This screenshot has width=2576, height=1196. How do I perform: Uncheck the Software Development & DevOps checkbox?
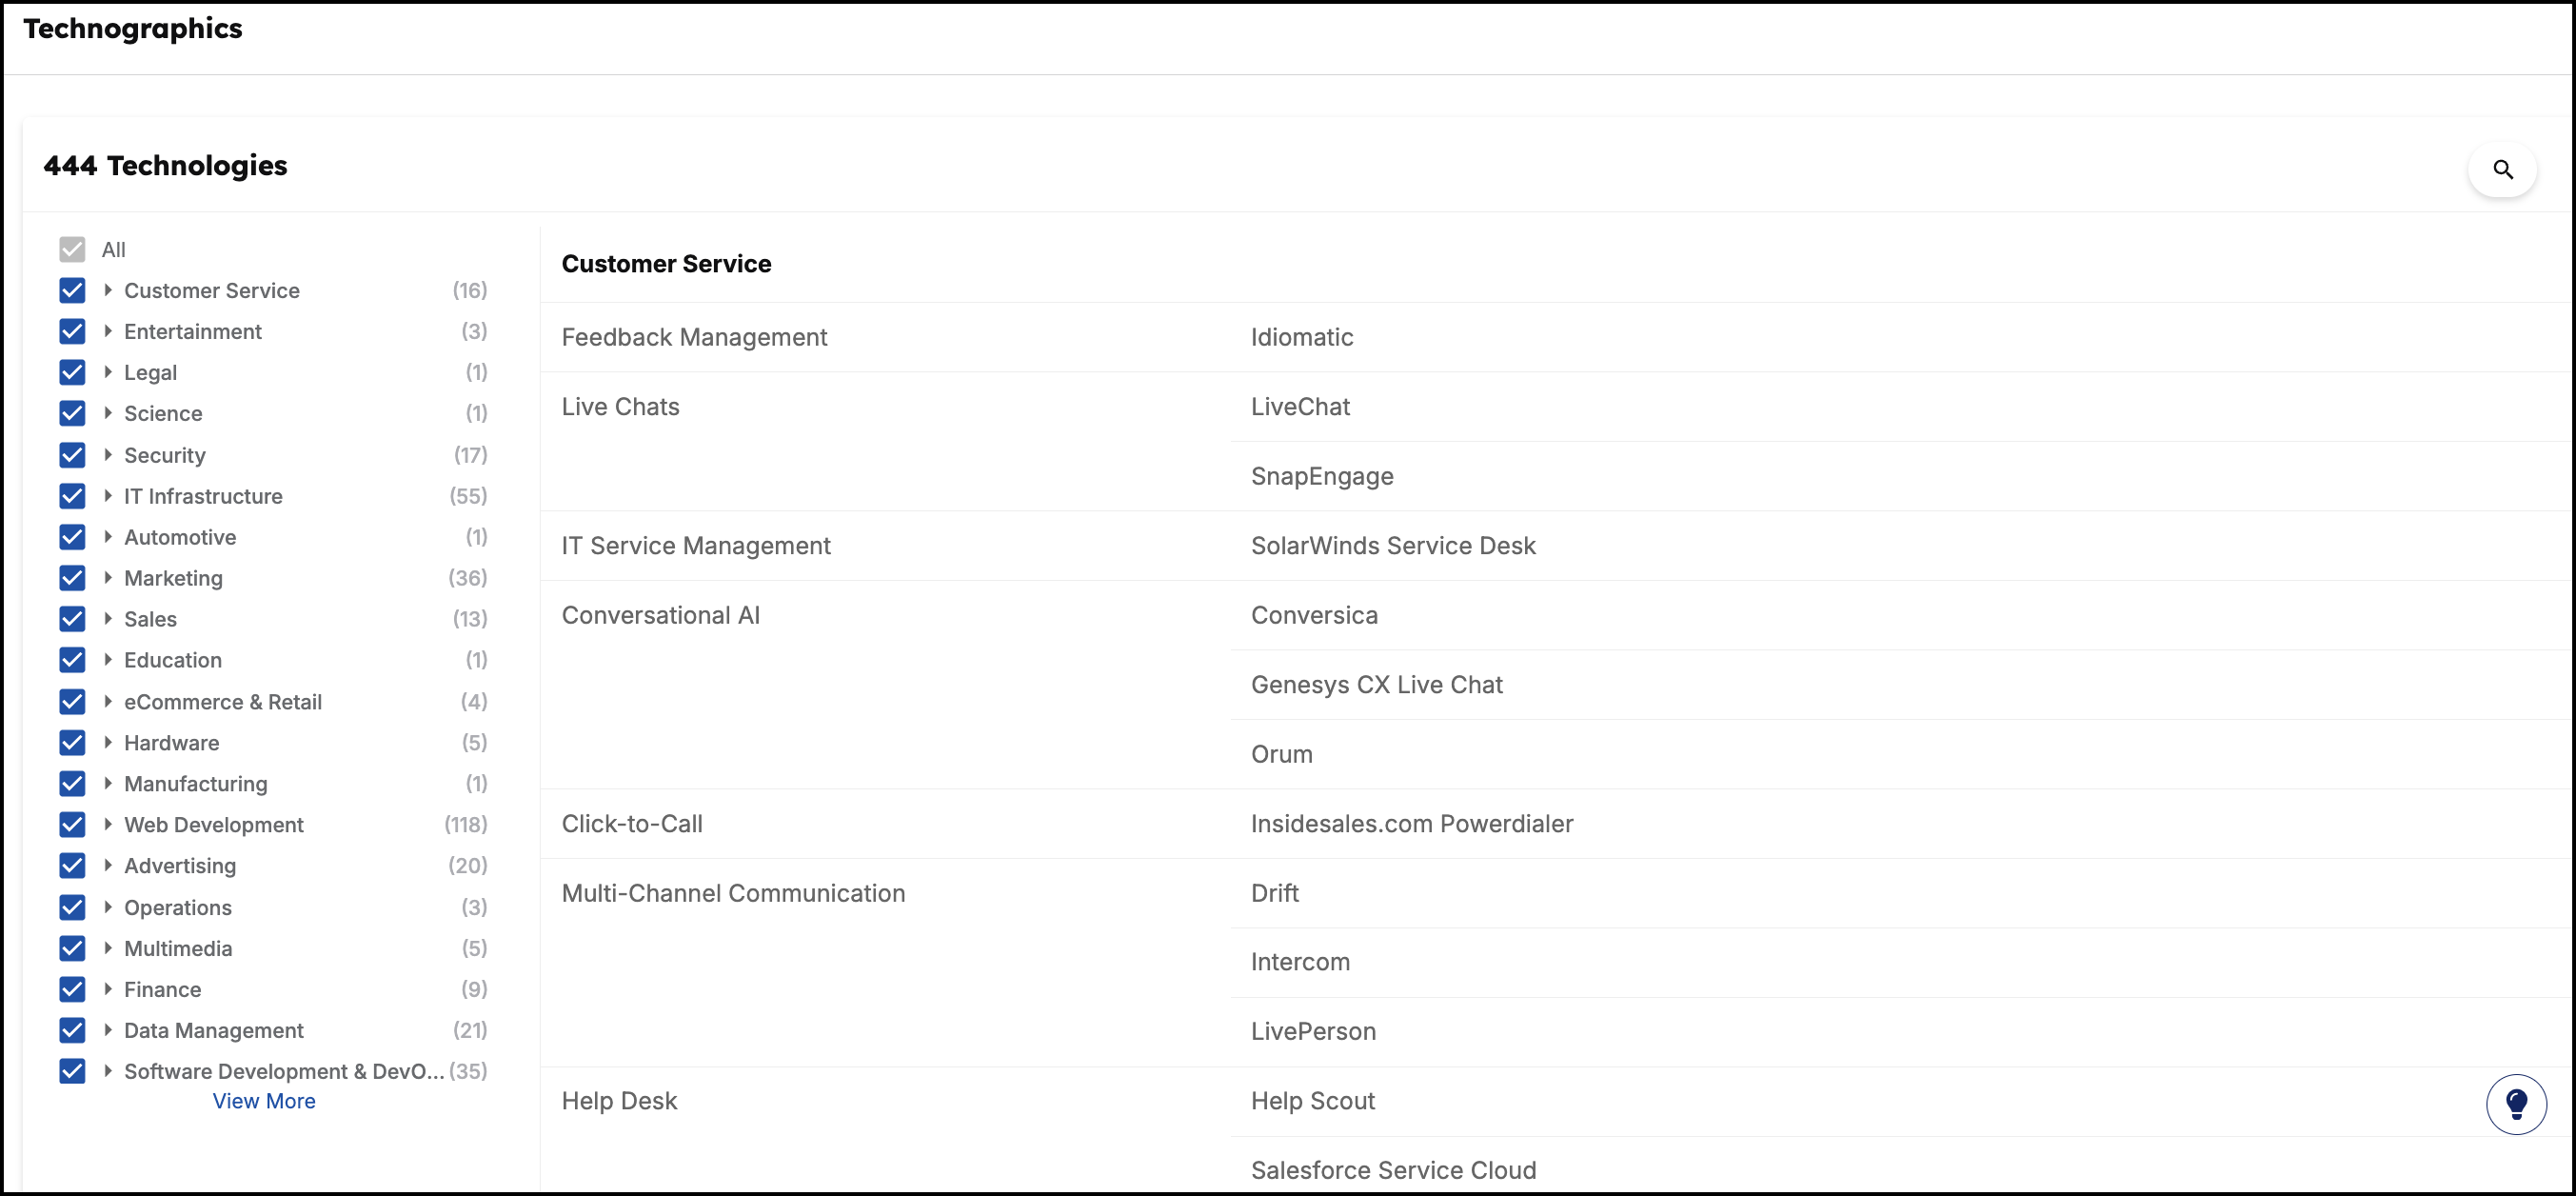tap(72, 1071)
